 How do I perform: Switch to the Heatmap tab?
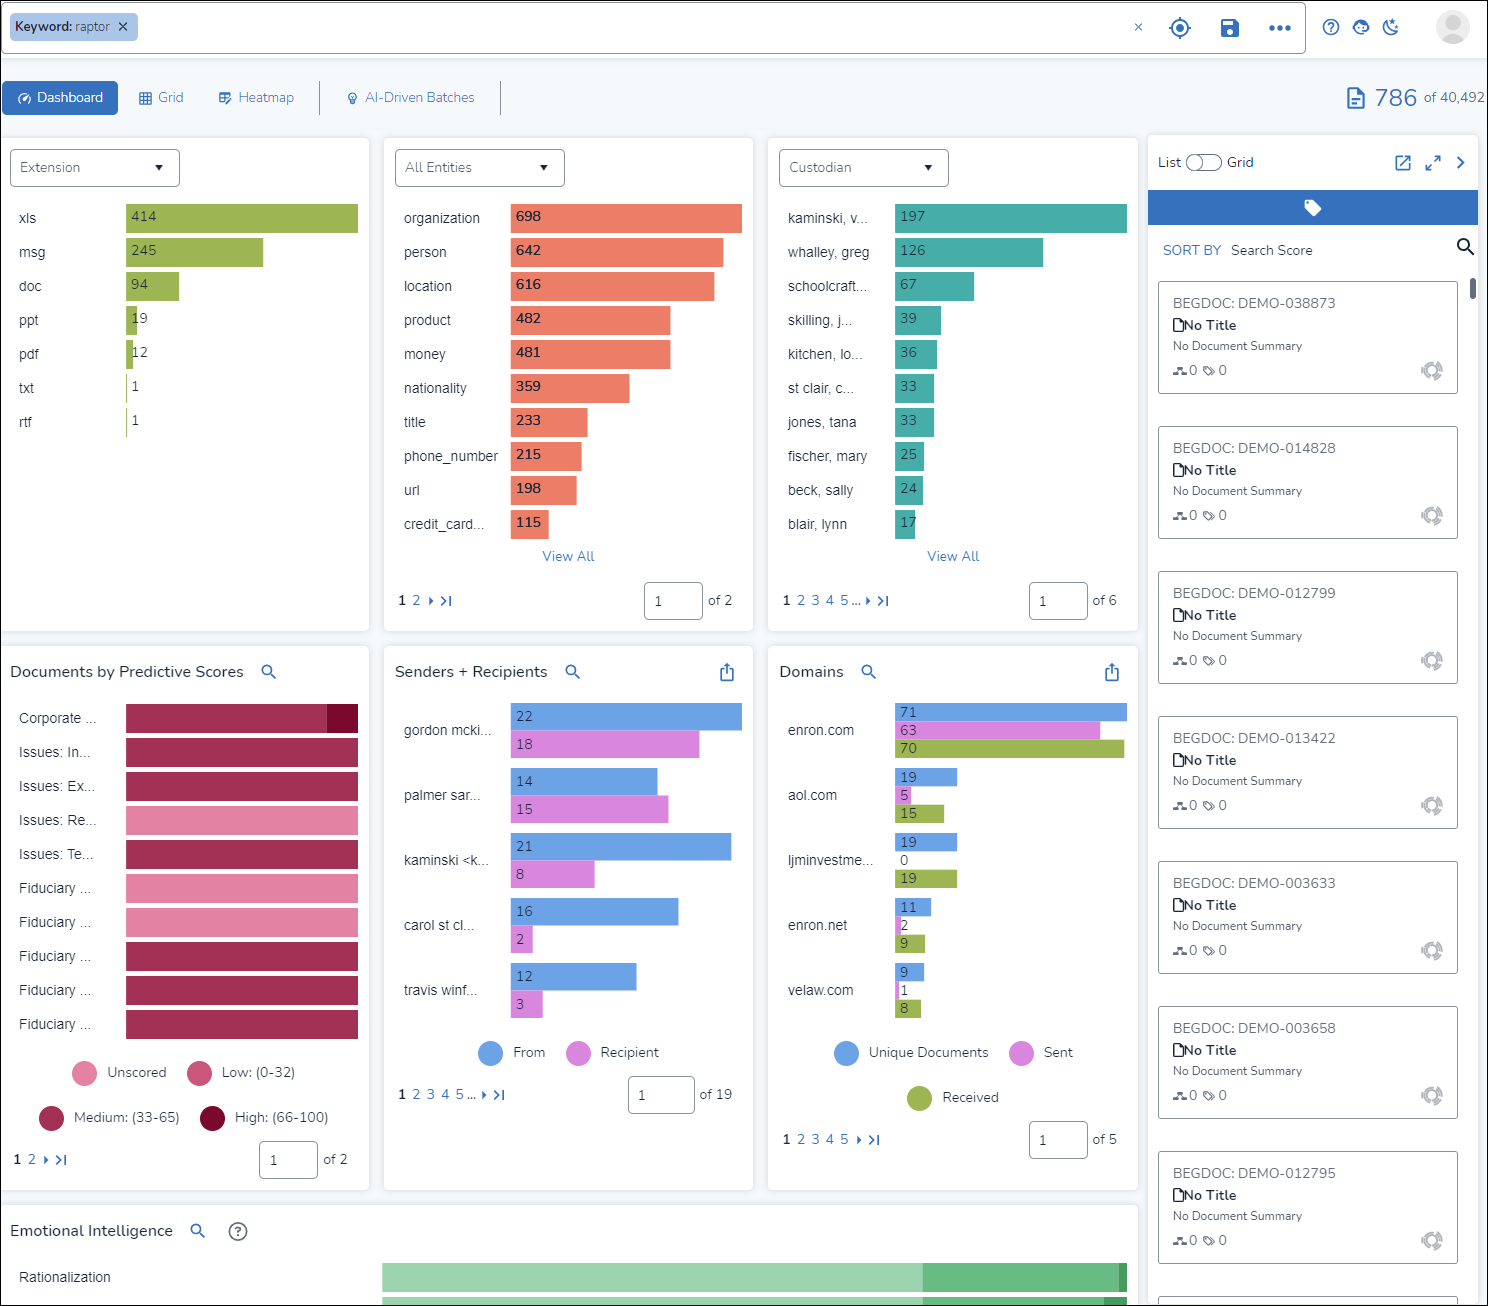coord(256,98)
